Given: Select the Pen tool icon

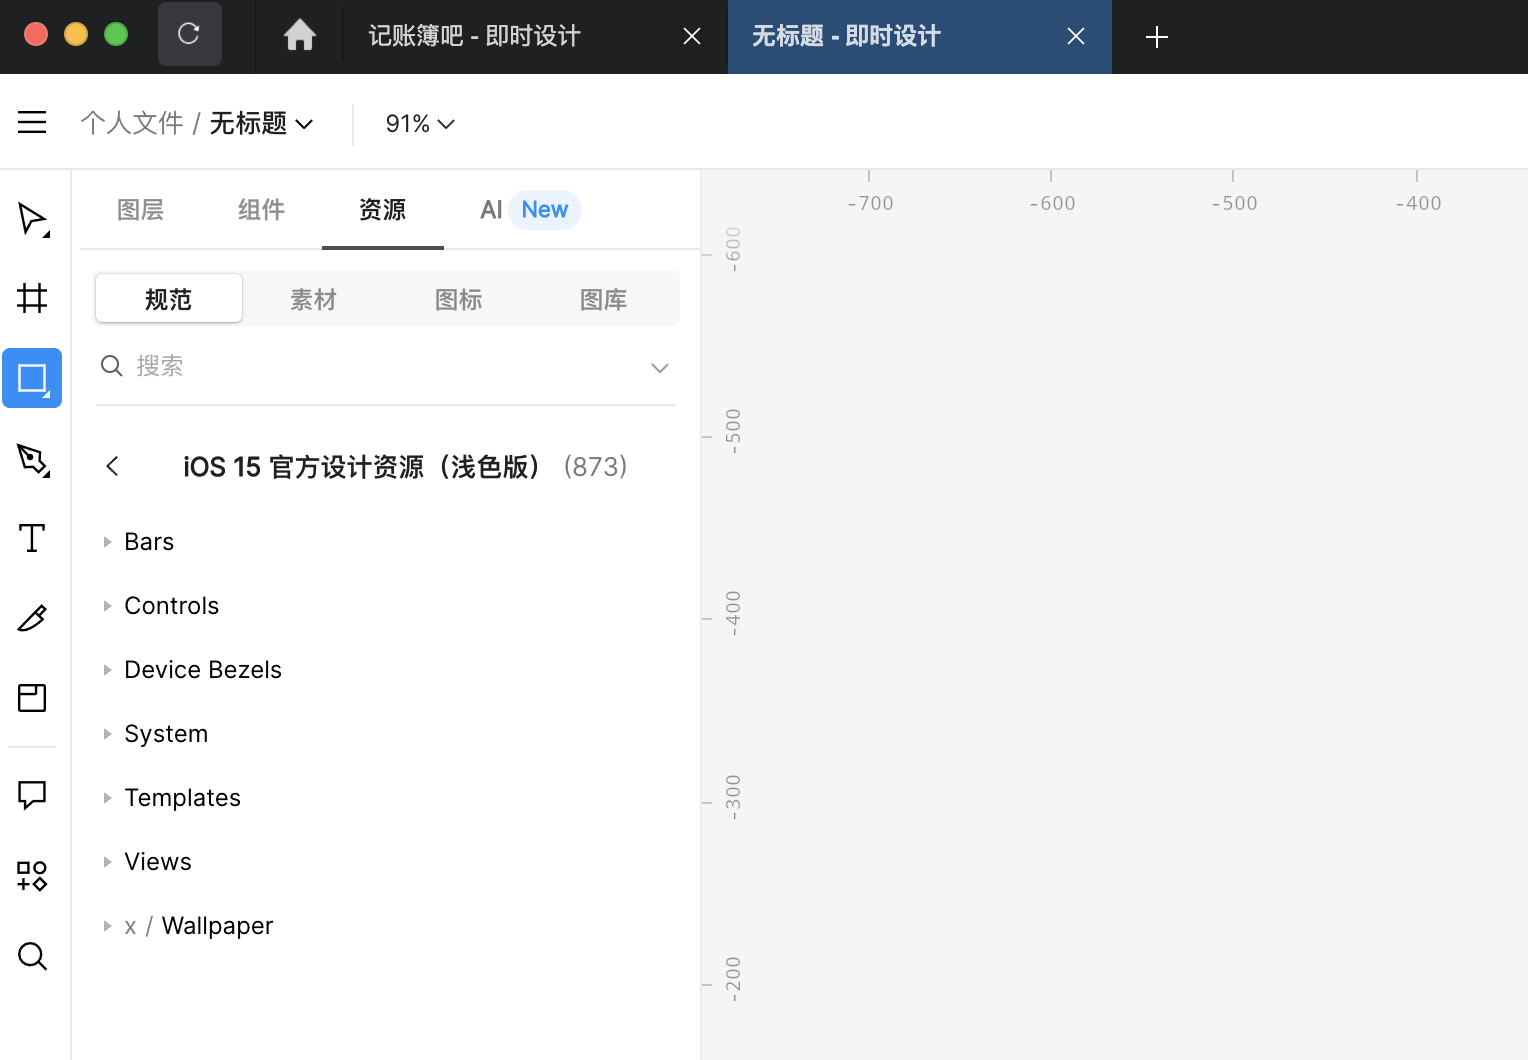Looking at the screenshot, I should click(x=32, y=459).
